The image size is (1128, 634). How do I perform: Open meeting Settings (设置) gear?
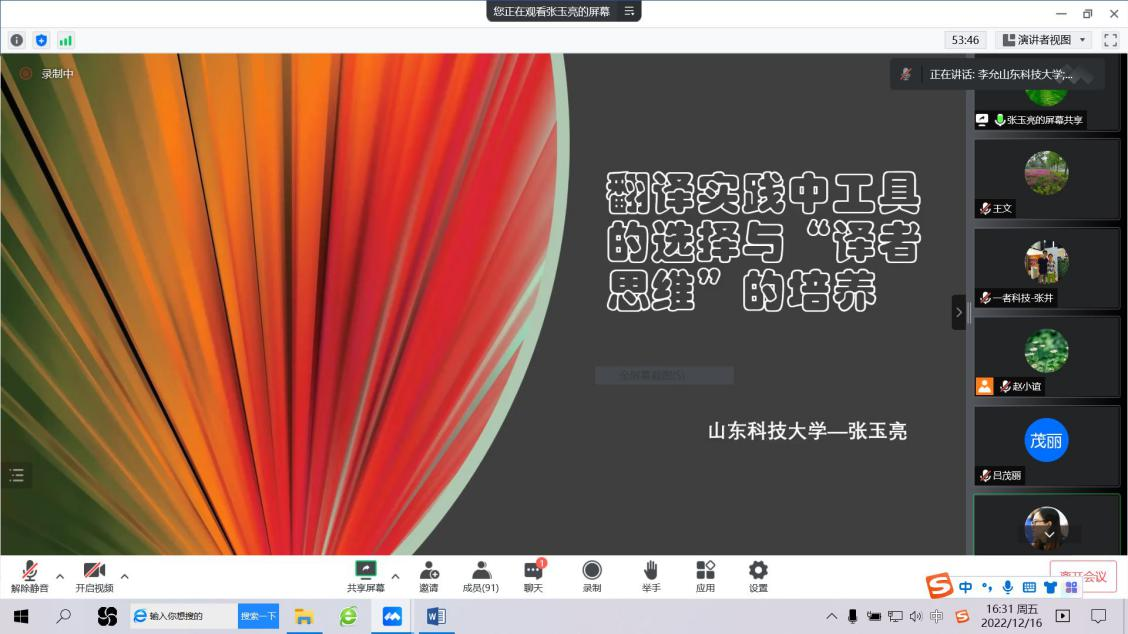(758, 576)
